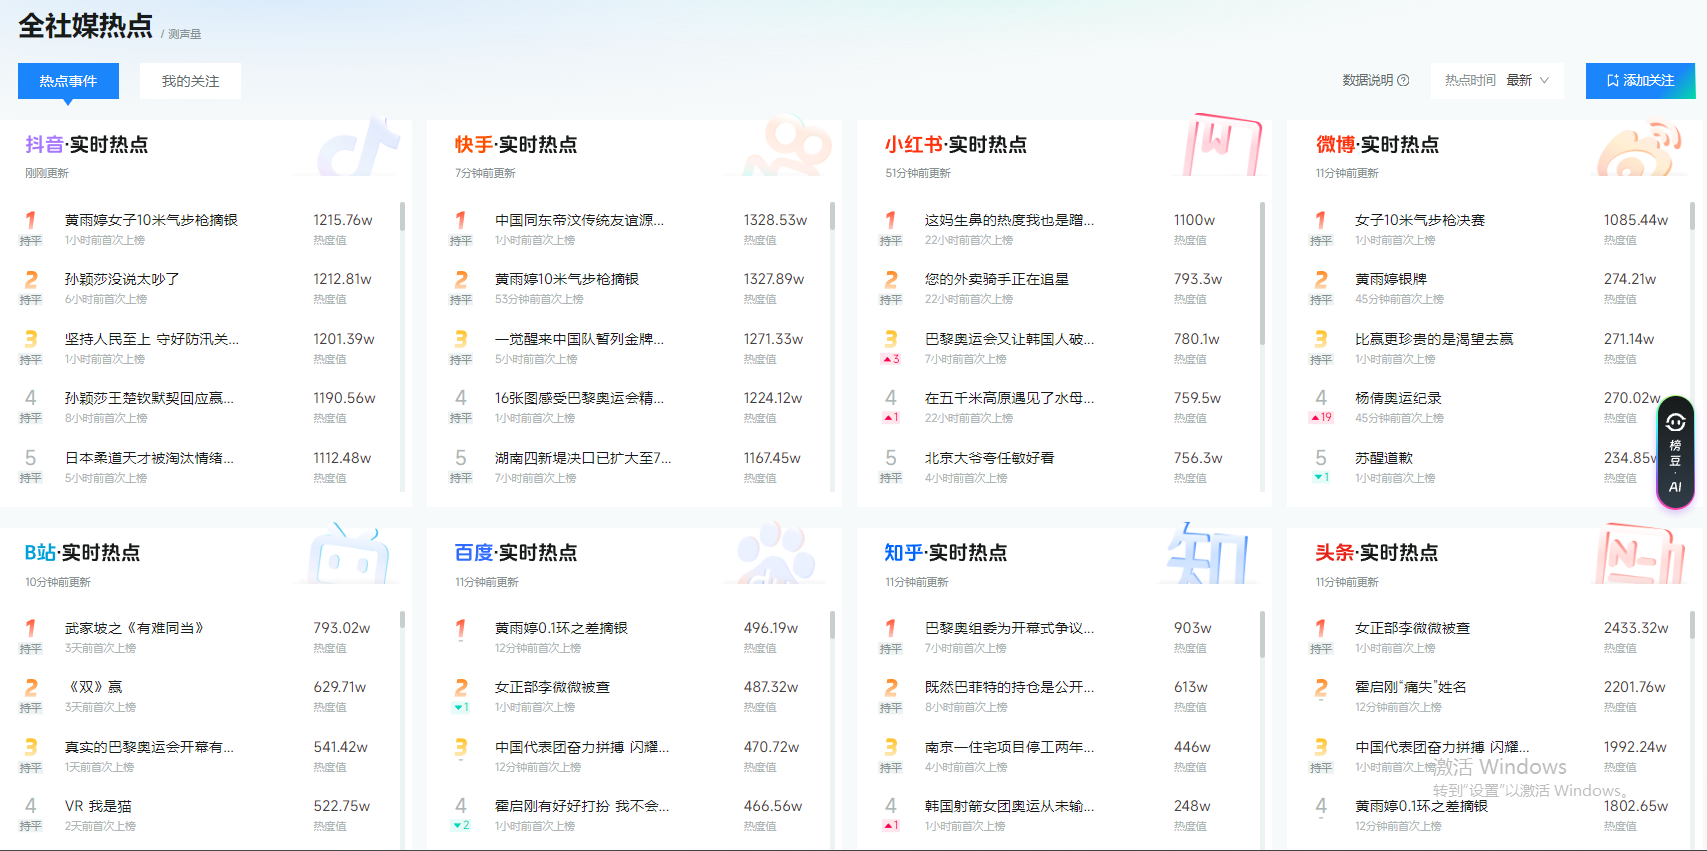The height and width of the screenshot is (851, 1707).
Task: Open 快手 topic 16张图感受巴黎奥运会精
Action: [580, 398]
